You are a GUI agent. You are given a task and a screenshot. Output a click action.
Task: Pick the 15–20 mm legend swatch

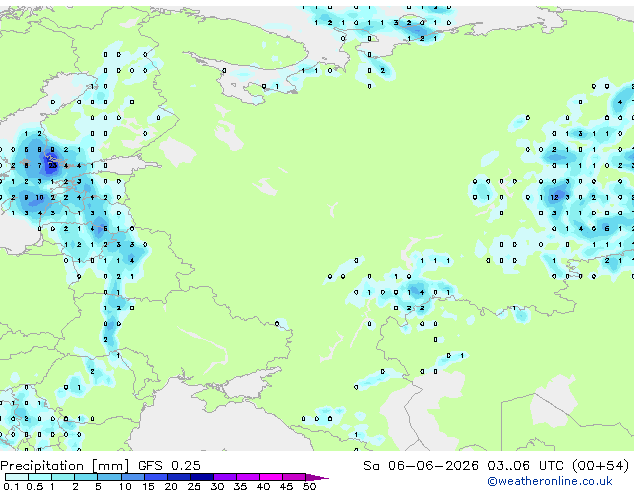tap(155, 477)
